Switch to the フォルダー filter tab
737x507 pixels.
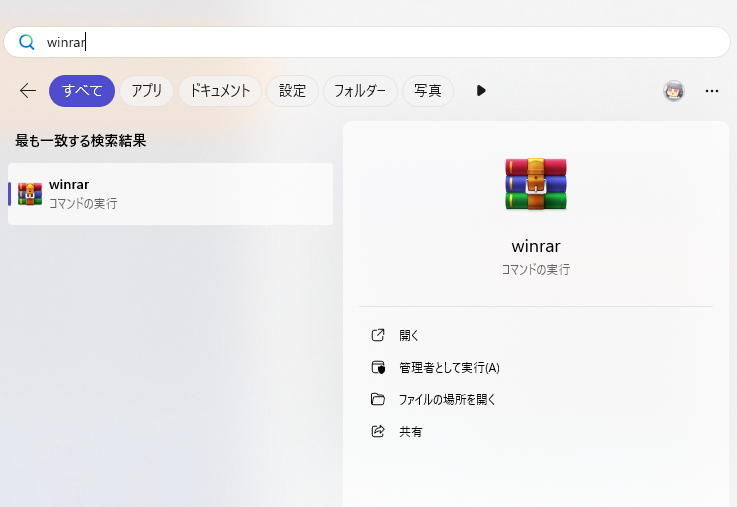[360, 91]
